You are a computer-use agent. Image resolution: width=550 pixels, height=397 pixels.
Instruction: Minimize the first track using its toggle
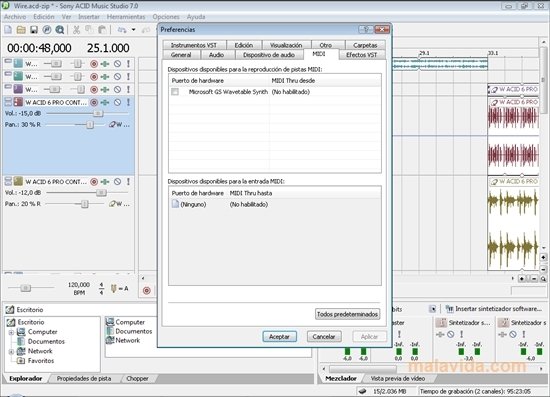[x=8, y=61]
